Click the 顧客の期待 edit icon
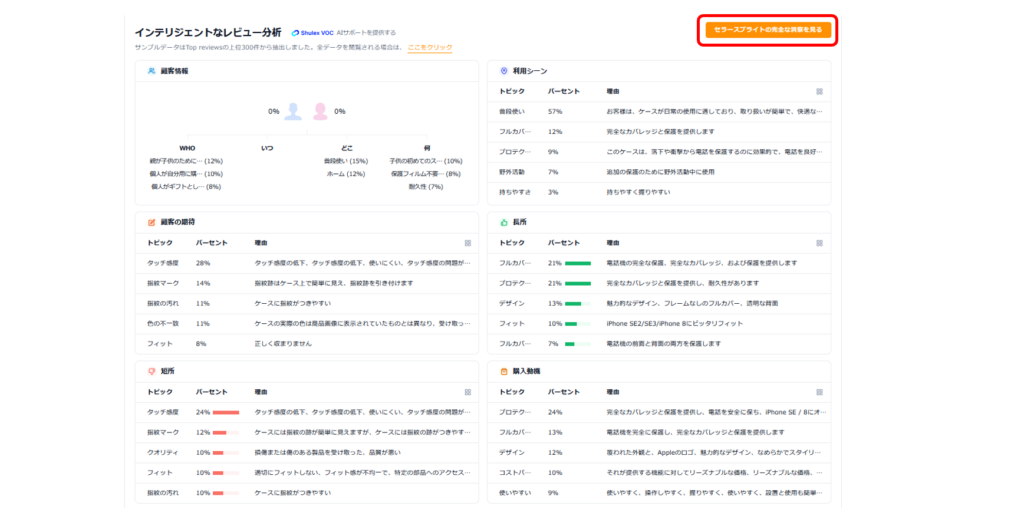 [x=151, y=222]
